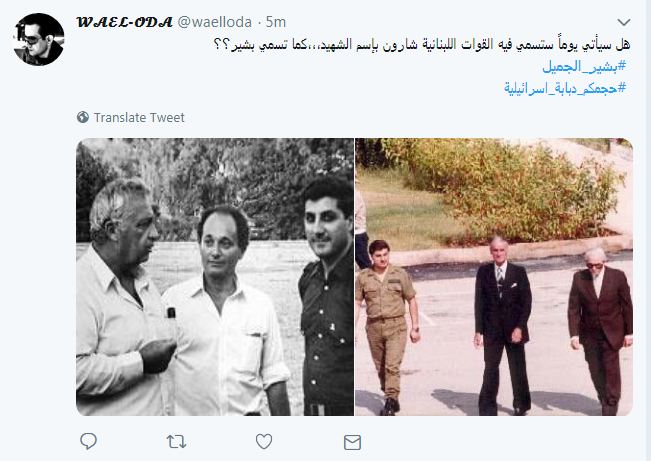
Task: Click the man in the black suit
Action: tap(502, 326)
